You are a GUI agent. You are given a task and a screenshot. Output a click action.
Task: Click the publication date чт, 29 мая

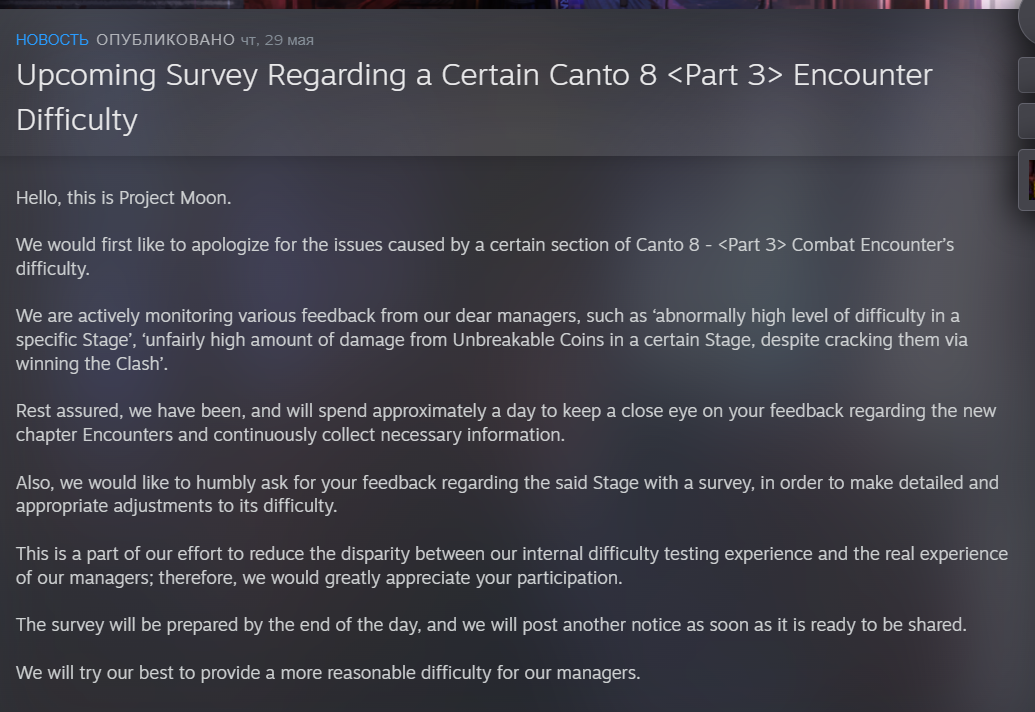(277, 40)
